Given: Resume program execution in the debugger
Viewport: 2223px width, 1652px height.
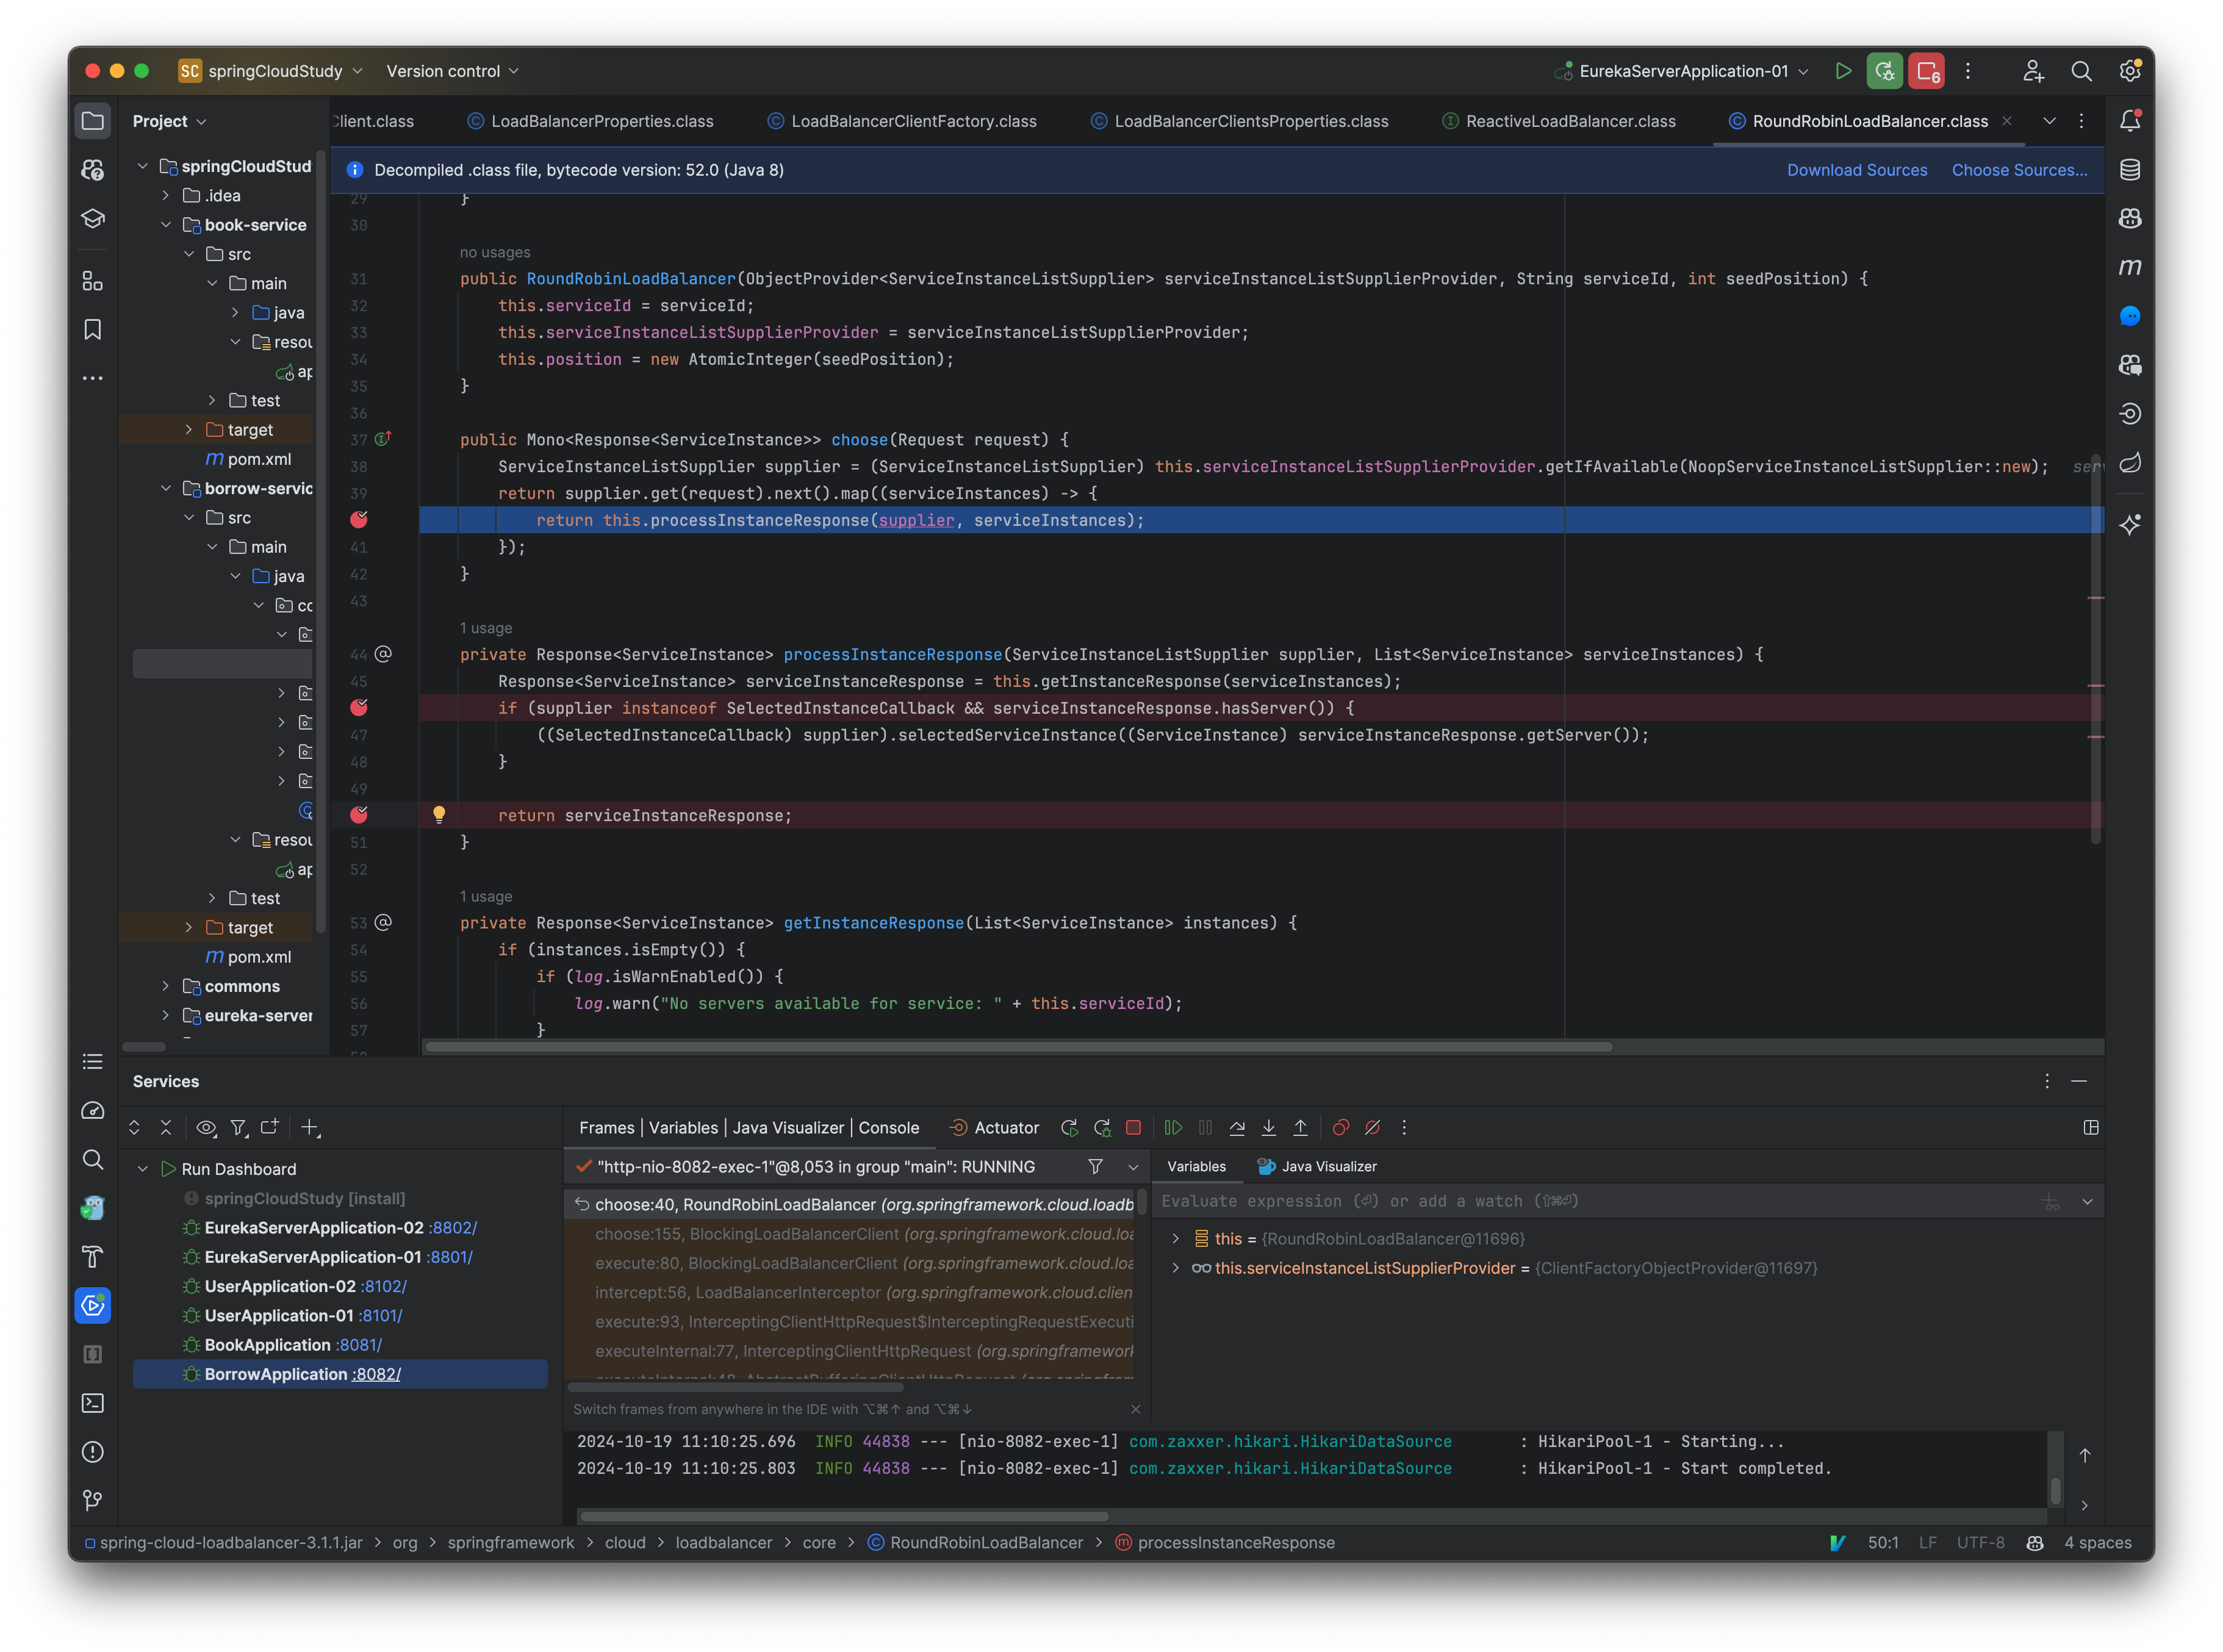Looking at the screenshot, I should click(1173, 1127).
